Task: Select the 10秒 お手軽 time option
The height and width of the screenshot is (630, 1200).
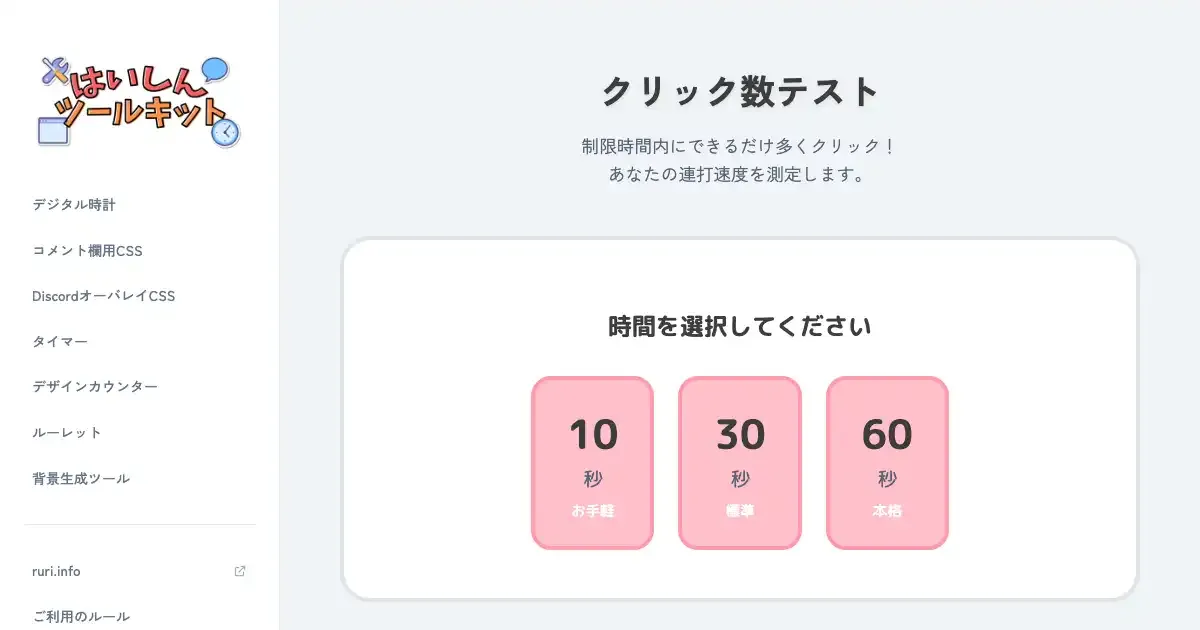Action: [592, 463]
